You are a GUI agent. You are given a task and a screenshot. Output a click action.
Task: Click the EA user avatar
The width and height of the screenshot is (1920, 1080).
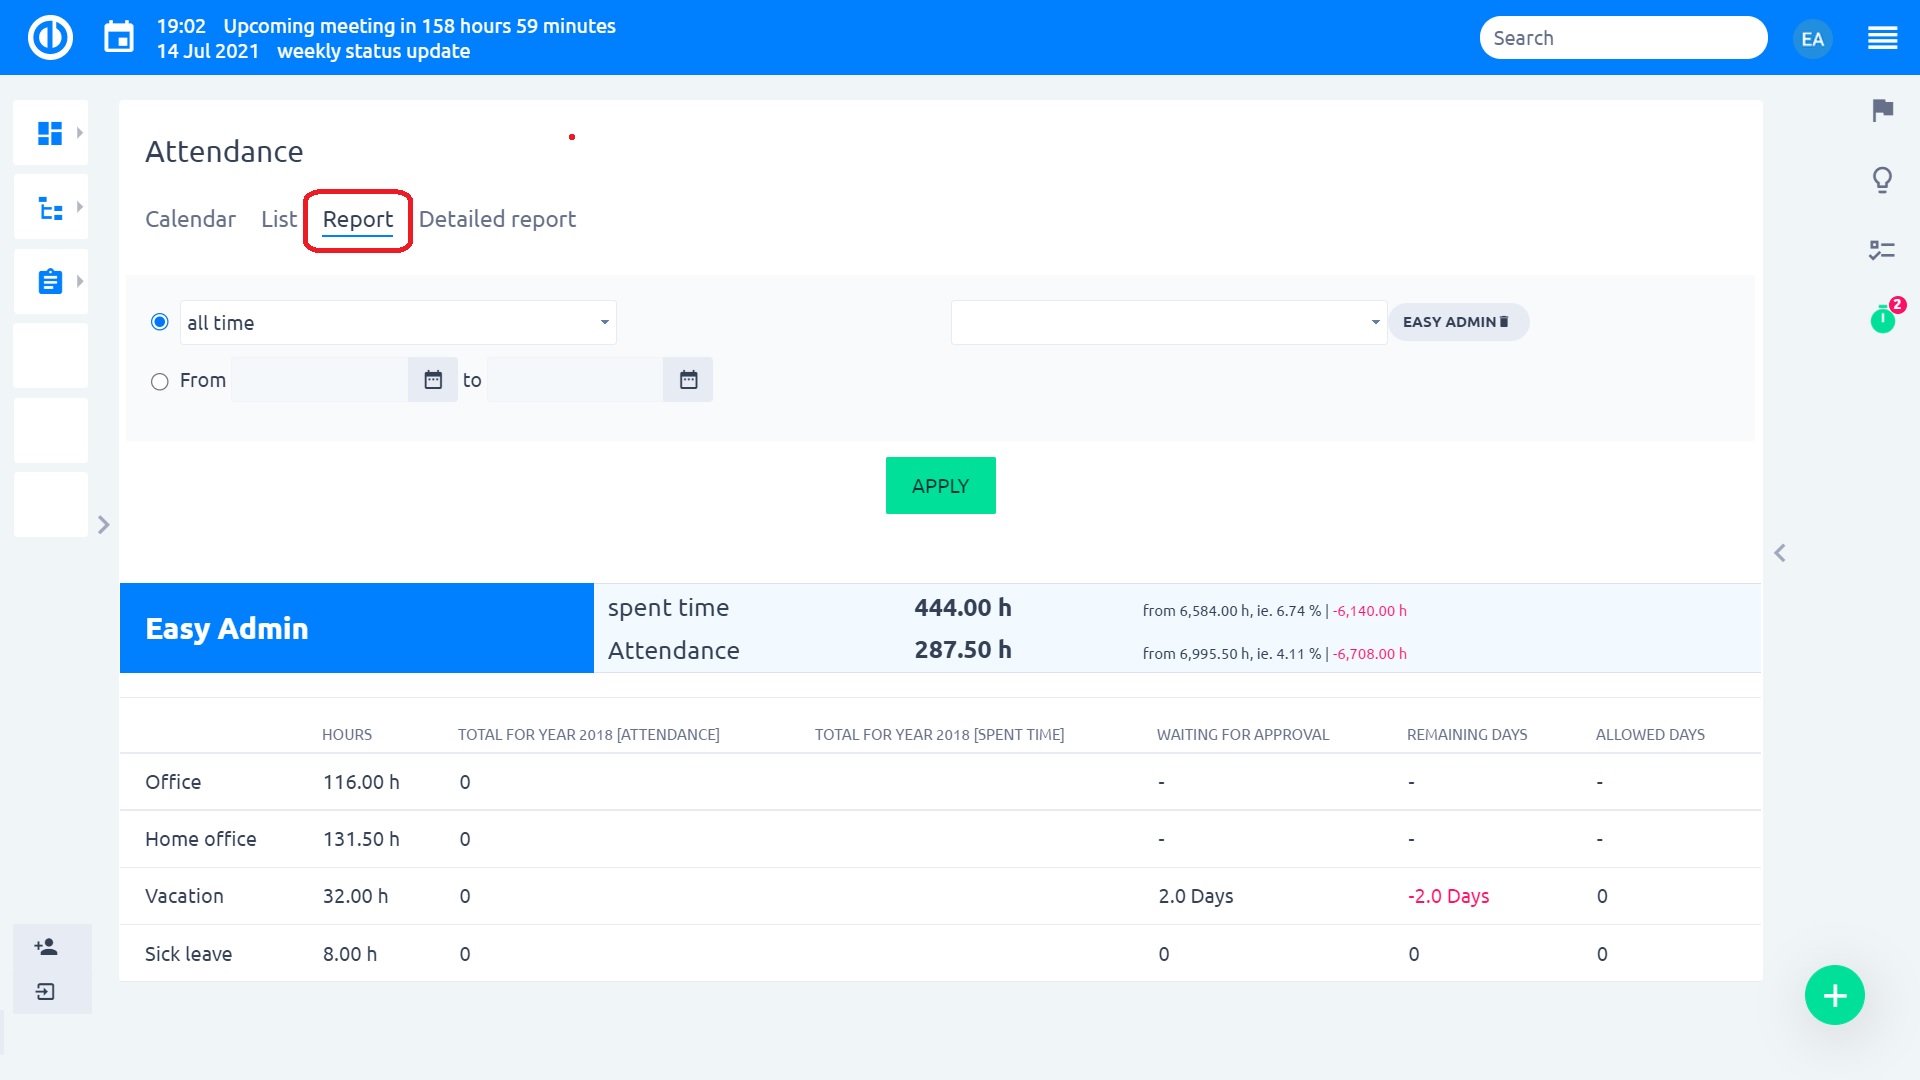[x=1812, y=39]
